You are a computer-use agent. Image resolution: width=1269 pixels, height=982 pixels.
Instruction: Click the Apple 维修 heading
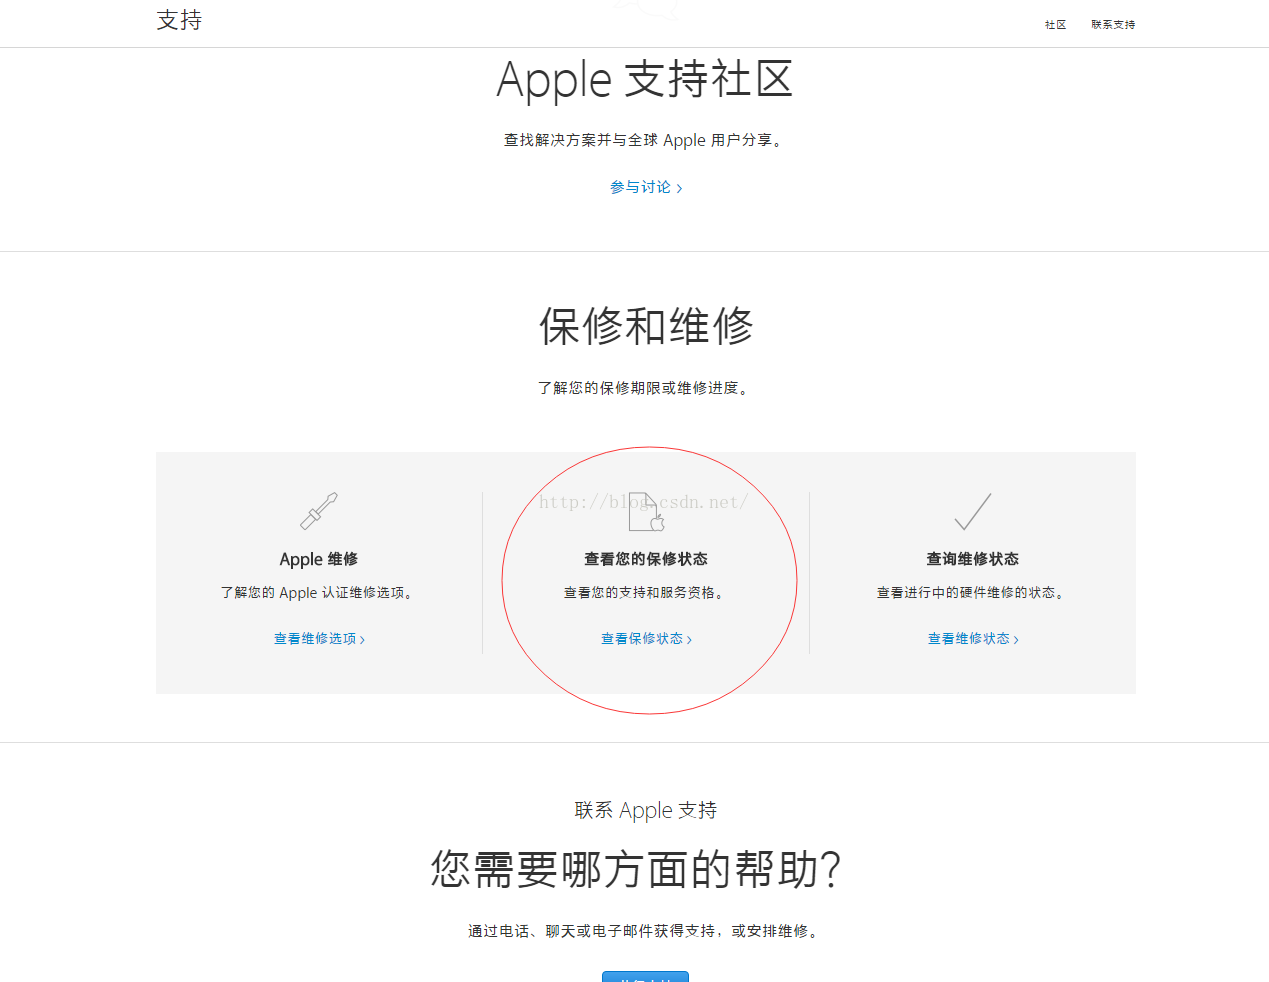319,559
